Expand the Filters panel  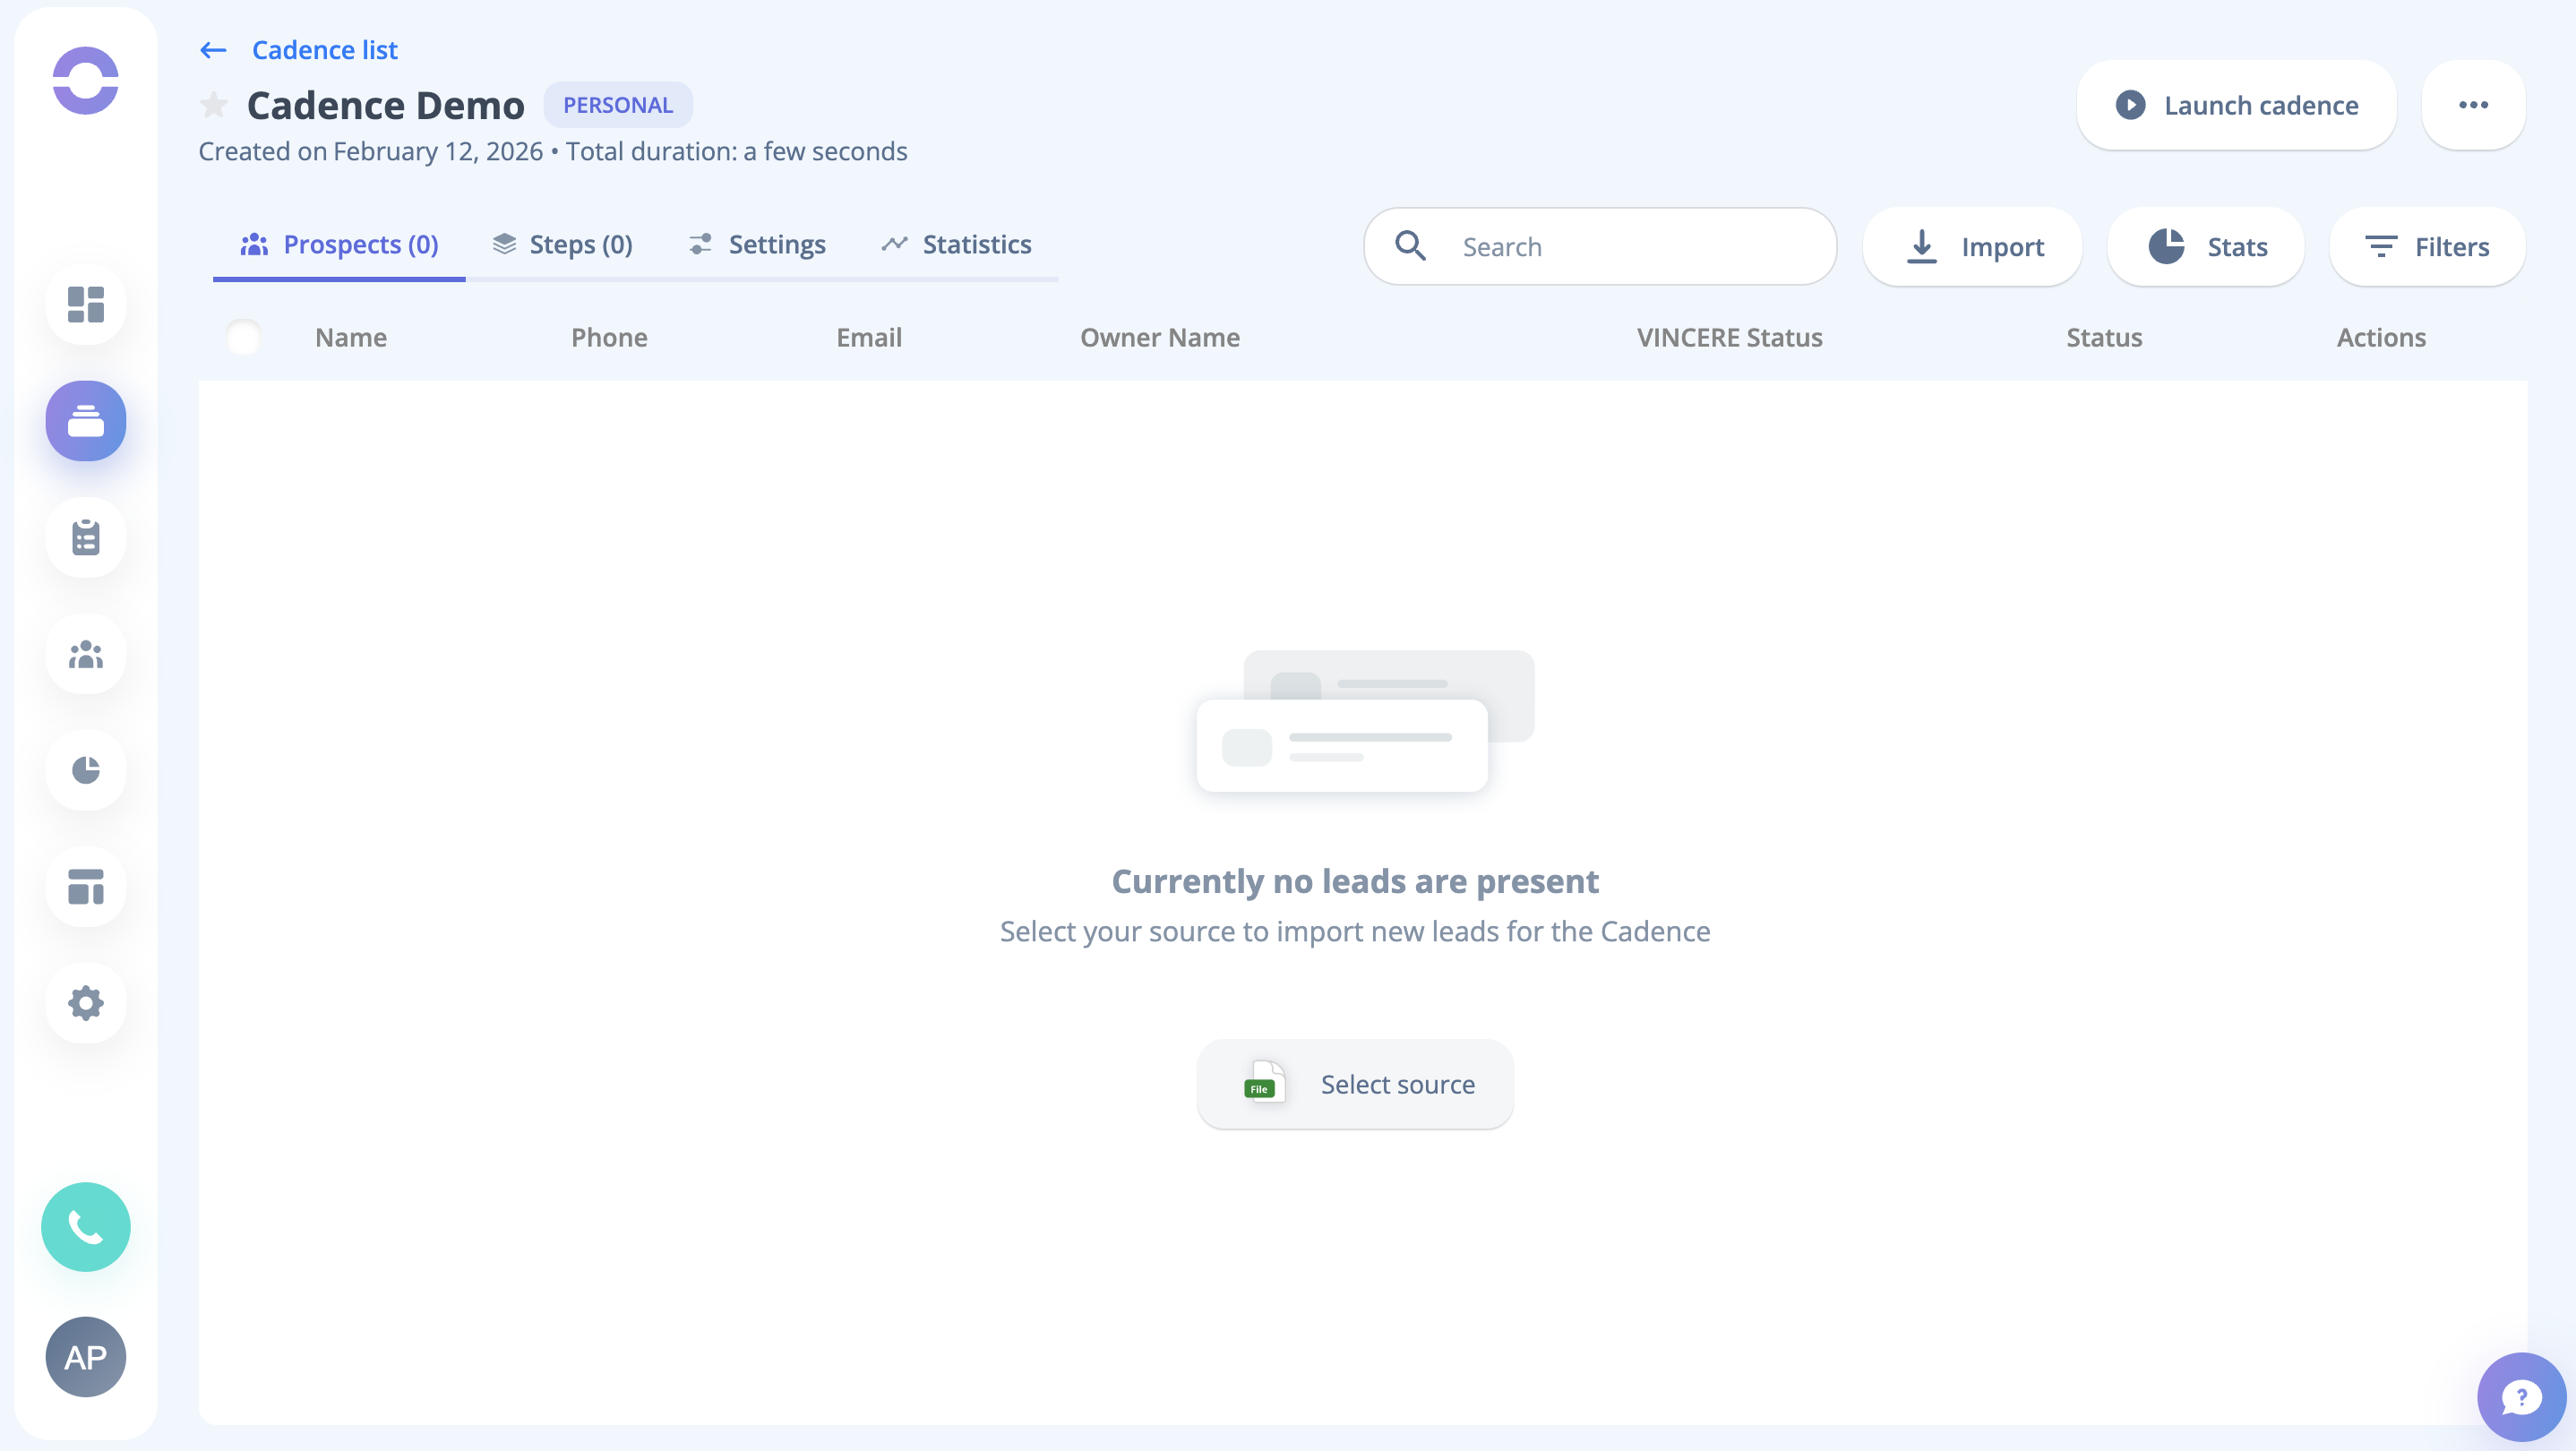pyautogui.click(x=2427, y=246)
